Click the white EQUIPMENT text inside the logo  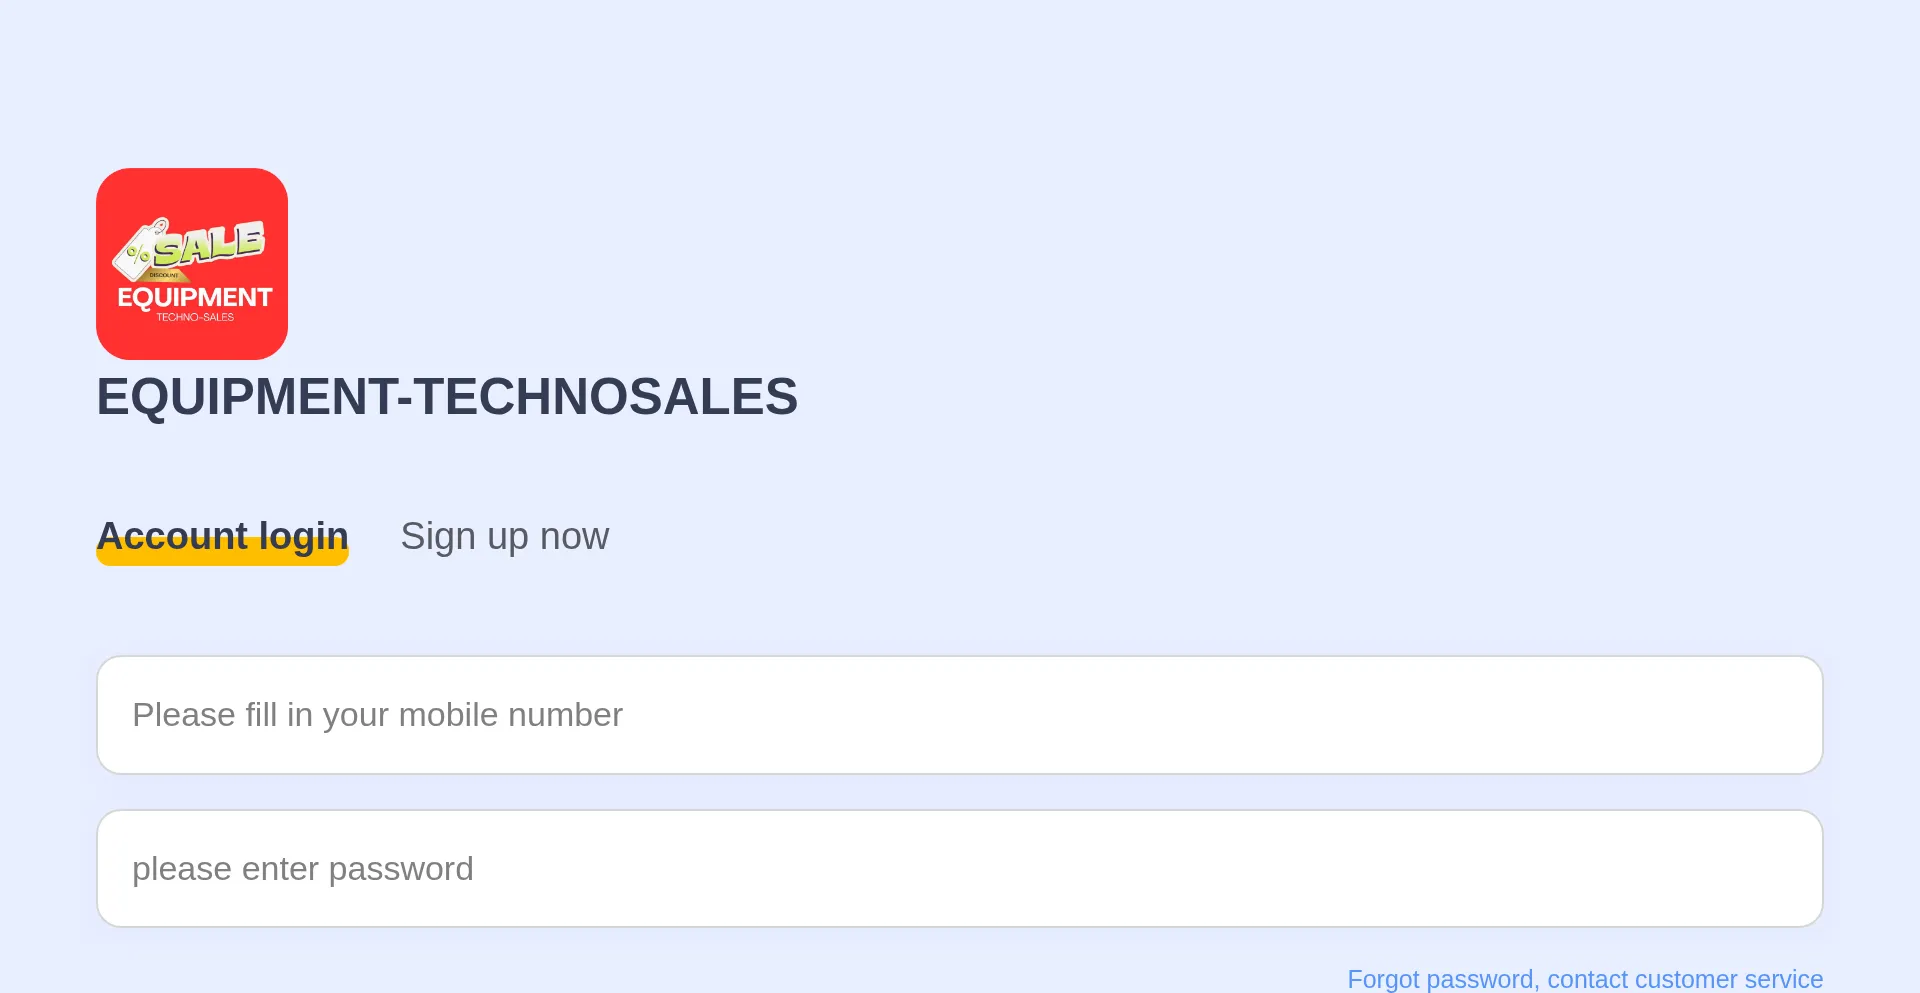[x=195, y=297]
